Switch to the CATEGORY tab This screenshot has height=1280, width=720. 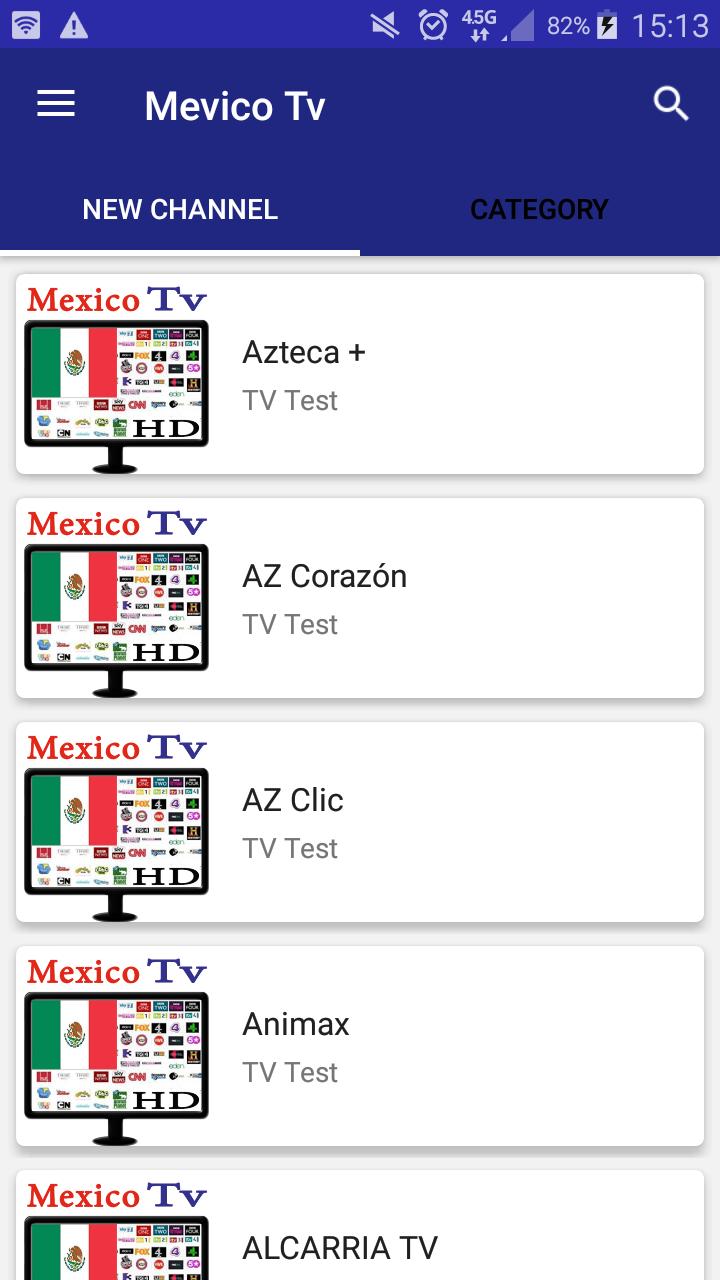pyautogui.click(x=539, y=209)
